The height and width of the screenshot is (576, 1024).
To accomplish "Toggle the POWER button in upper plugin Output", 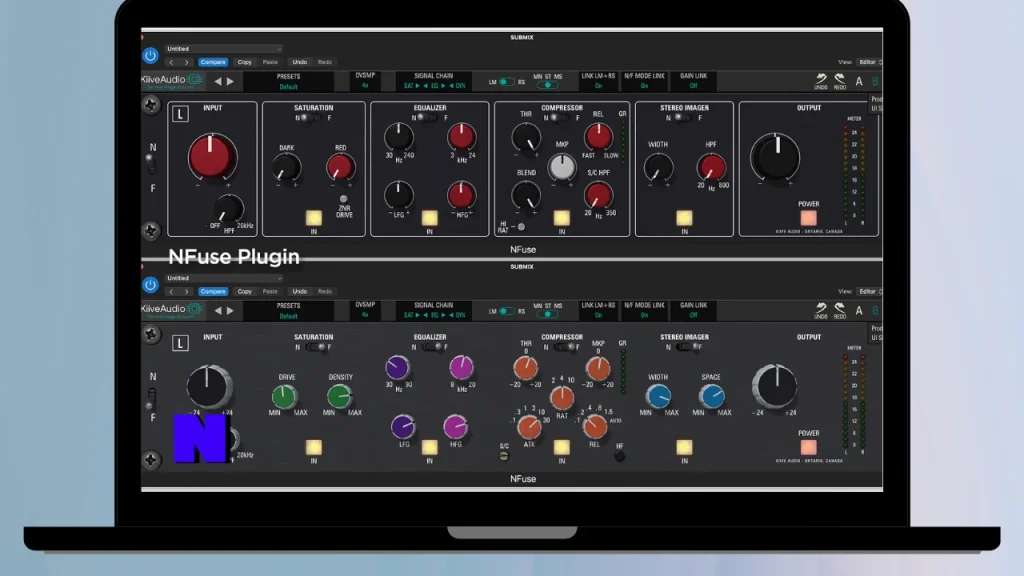I will 808,217.
